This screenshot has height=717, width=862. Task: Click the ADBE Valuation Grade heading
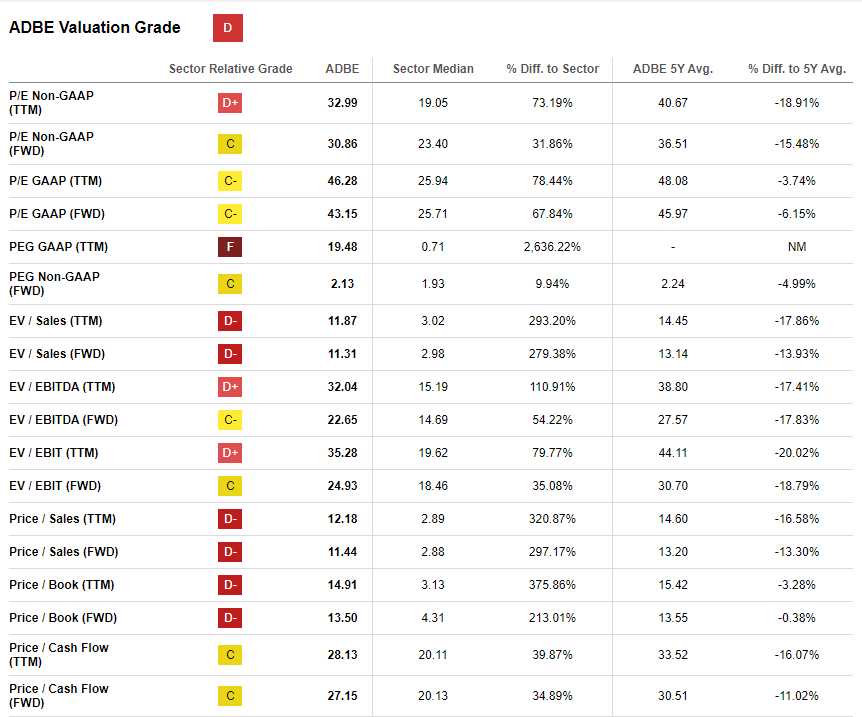pos(95,28)
